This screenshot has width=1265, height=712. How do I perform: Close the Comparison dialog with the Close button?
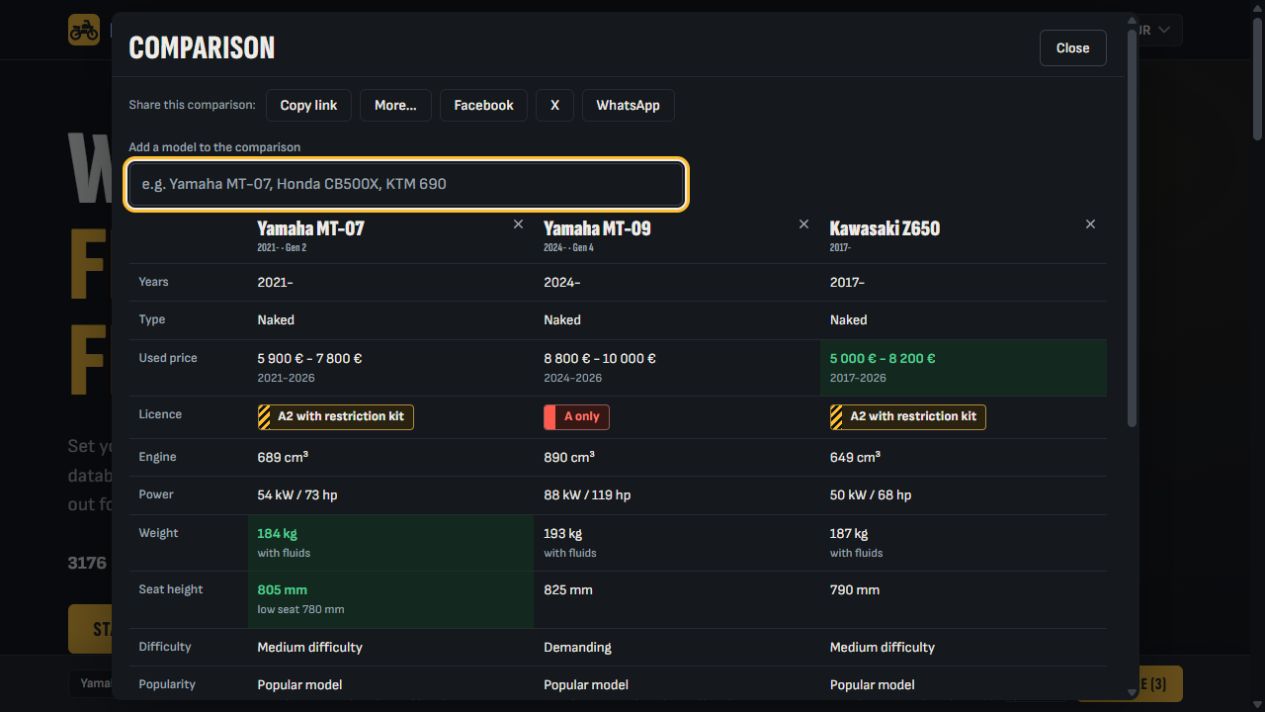pyautogui.click(x=1073, y=48)
